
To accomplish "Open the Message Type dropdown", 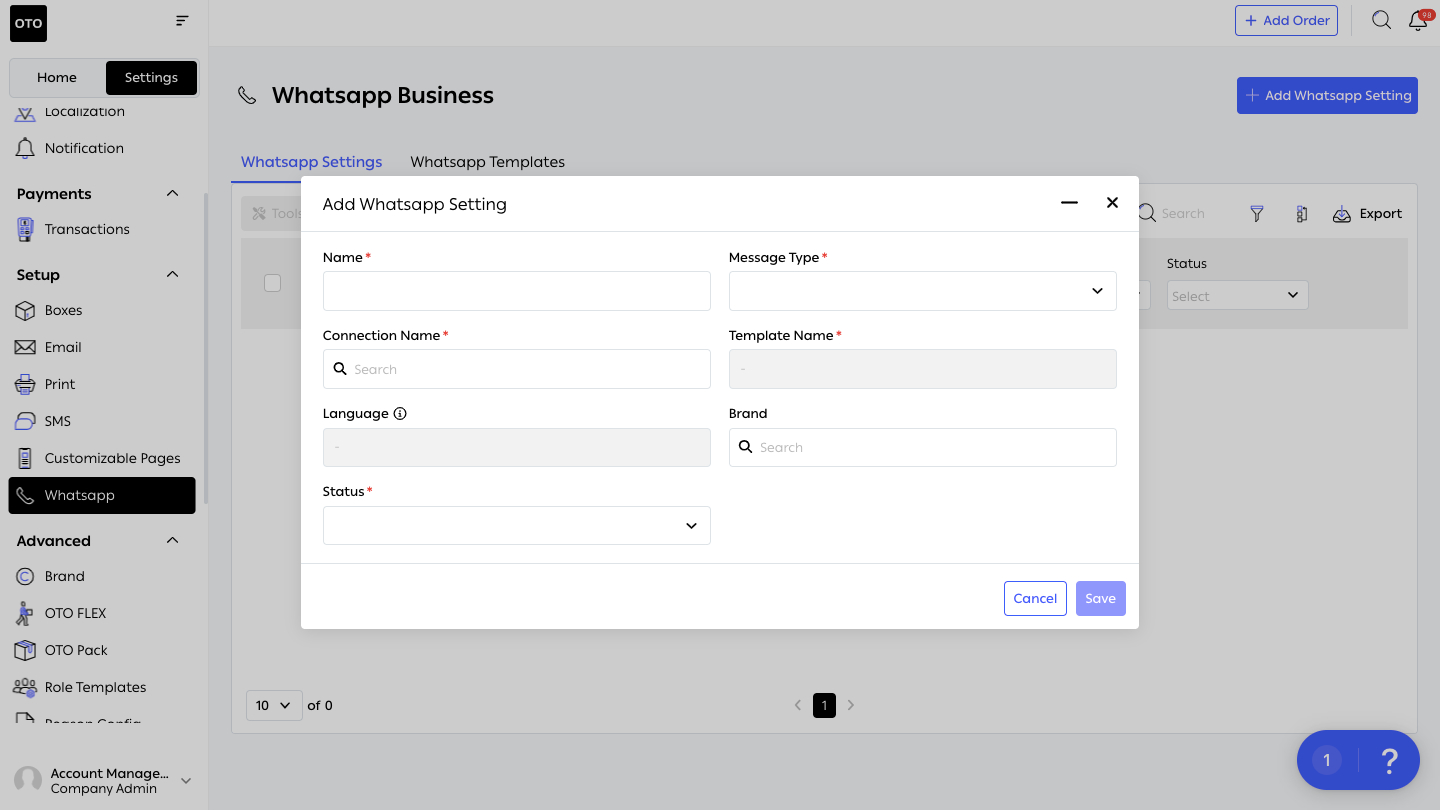I will click(x=922, y=291).
